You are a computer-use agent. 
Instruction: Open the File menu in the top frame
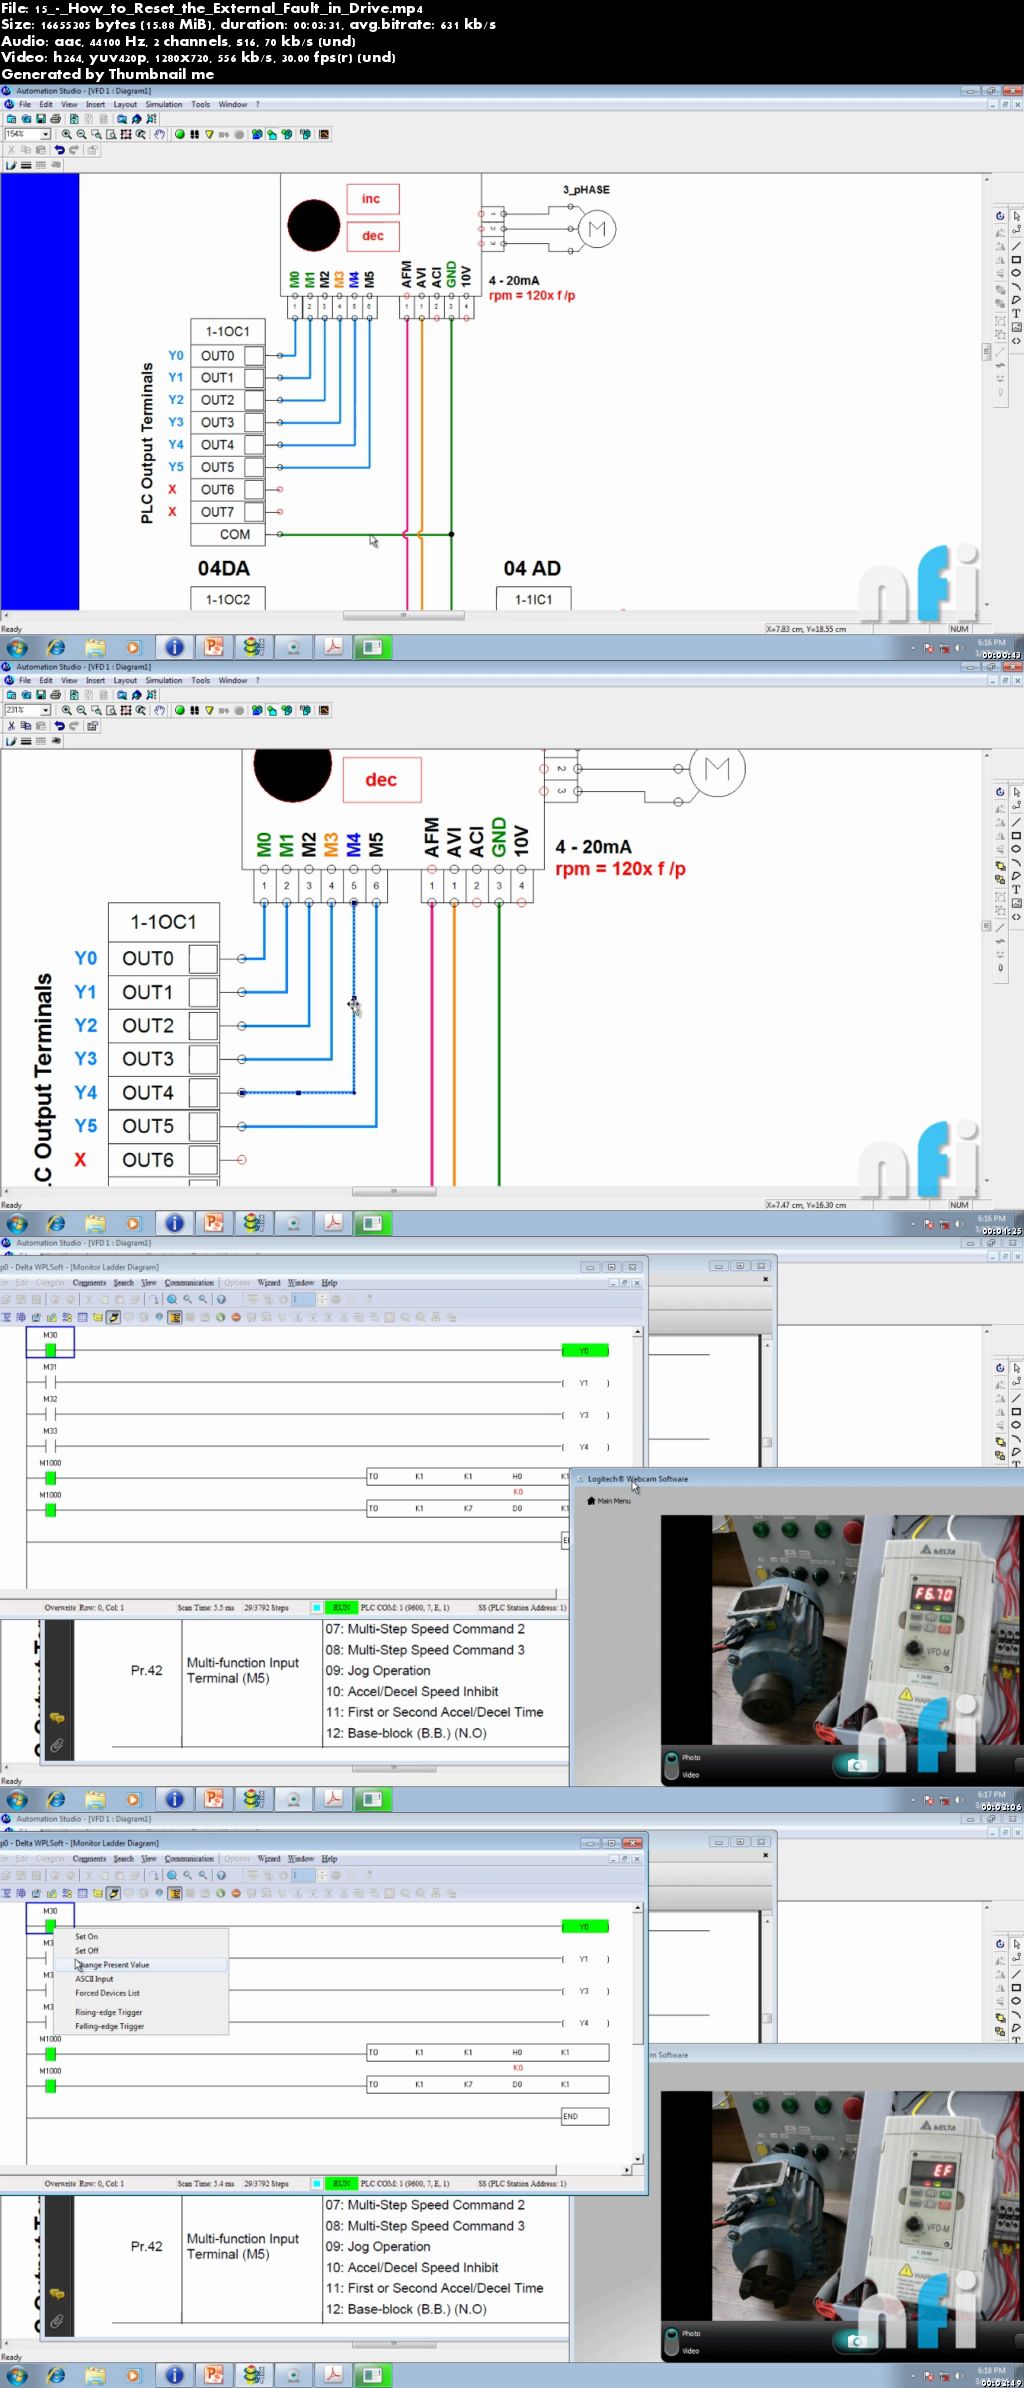(x=25, y=104)
